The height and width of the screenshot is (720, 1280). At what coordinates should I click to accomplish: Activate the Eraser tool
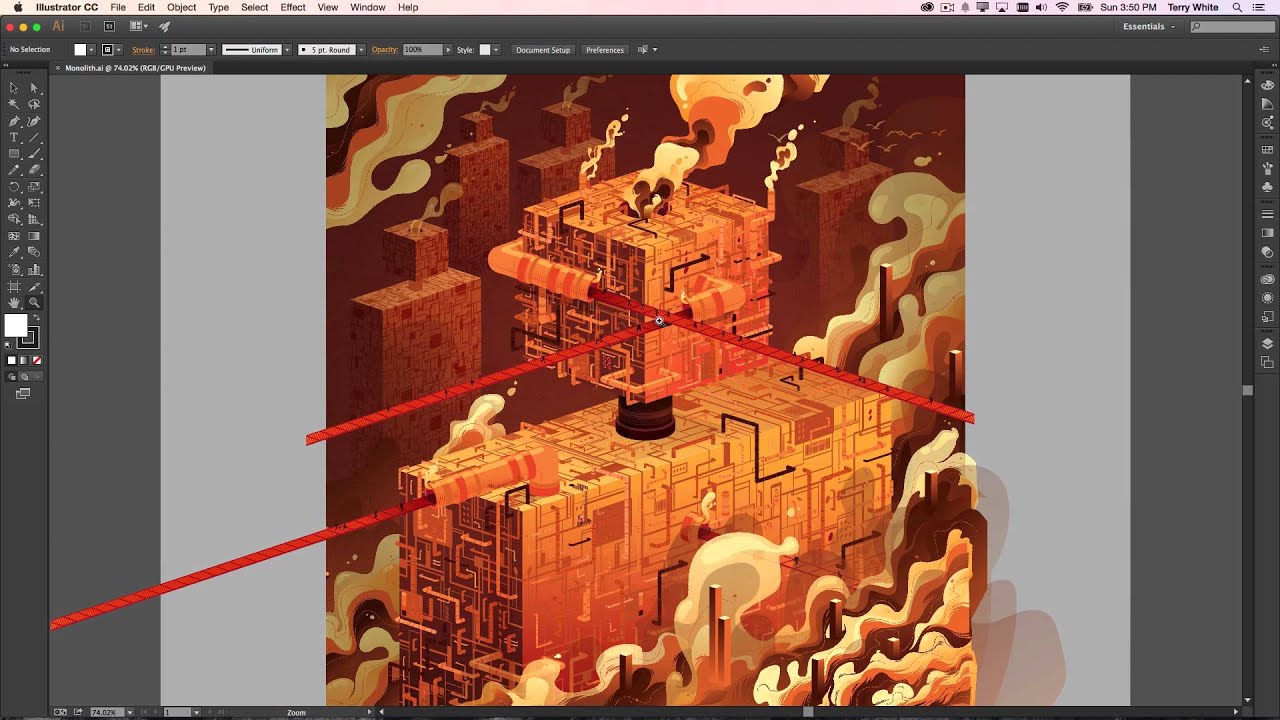(x=34, y=170)
